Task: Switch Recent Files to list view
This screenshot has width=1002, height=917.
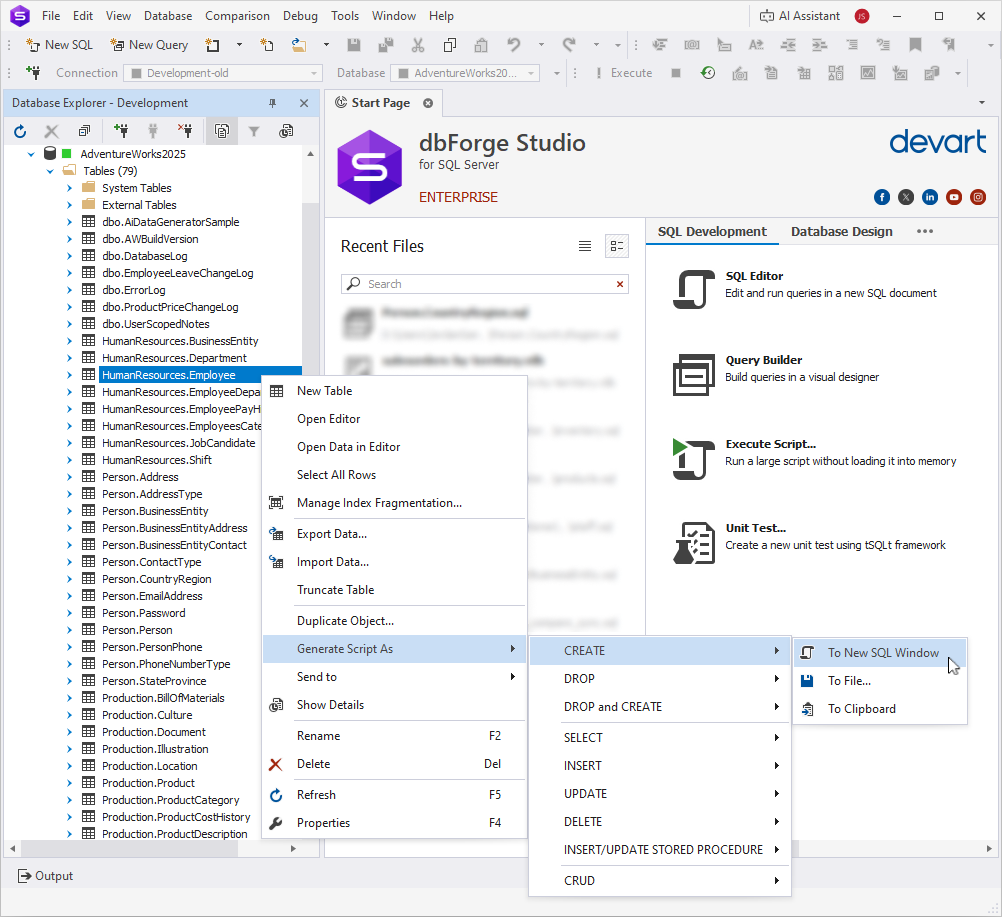Action: (585, 246)
